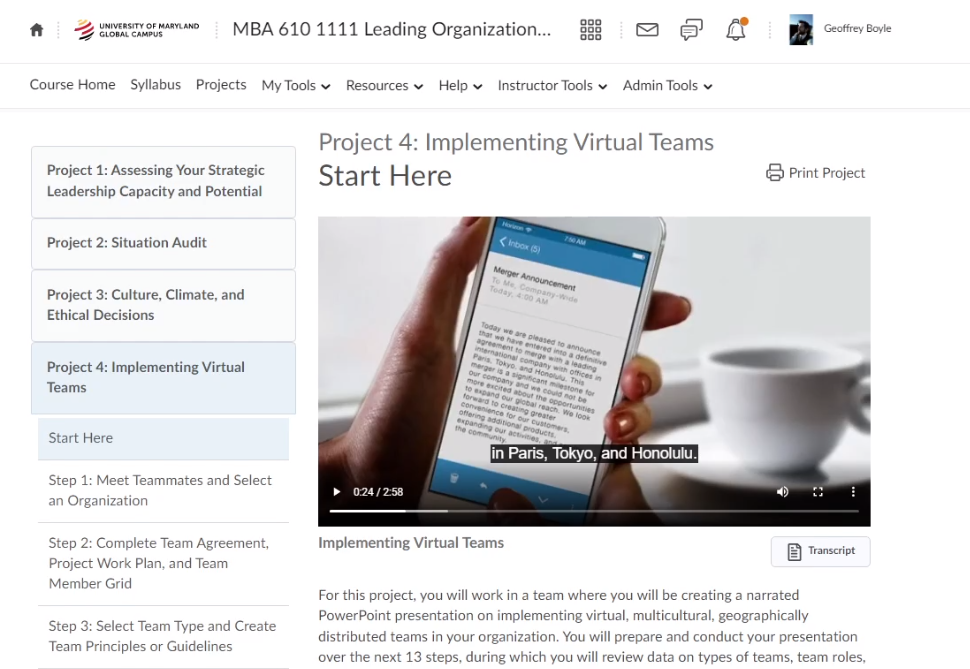Click Geoffrey Boyle profile avatar
The image size is (970, 669).
tap(801, 30)
